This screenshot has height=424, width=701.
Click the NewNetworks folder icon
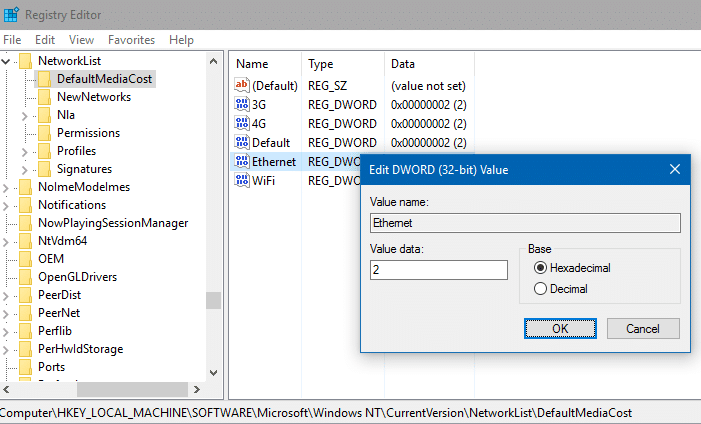click(44, 97)
